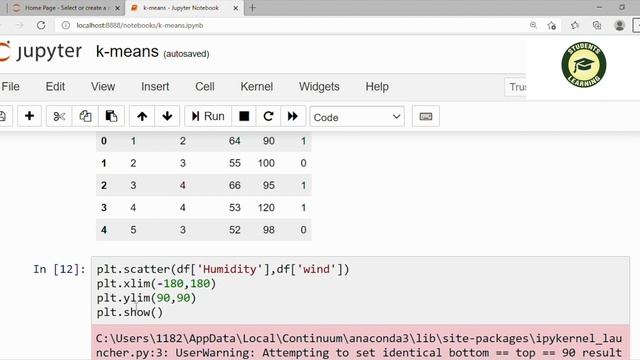Close the k-means notebook tab

coord(236,8)
